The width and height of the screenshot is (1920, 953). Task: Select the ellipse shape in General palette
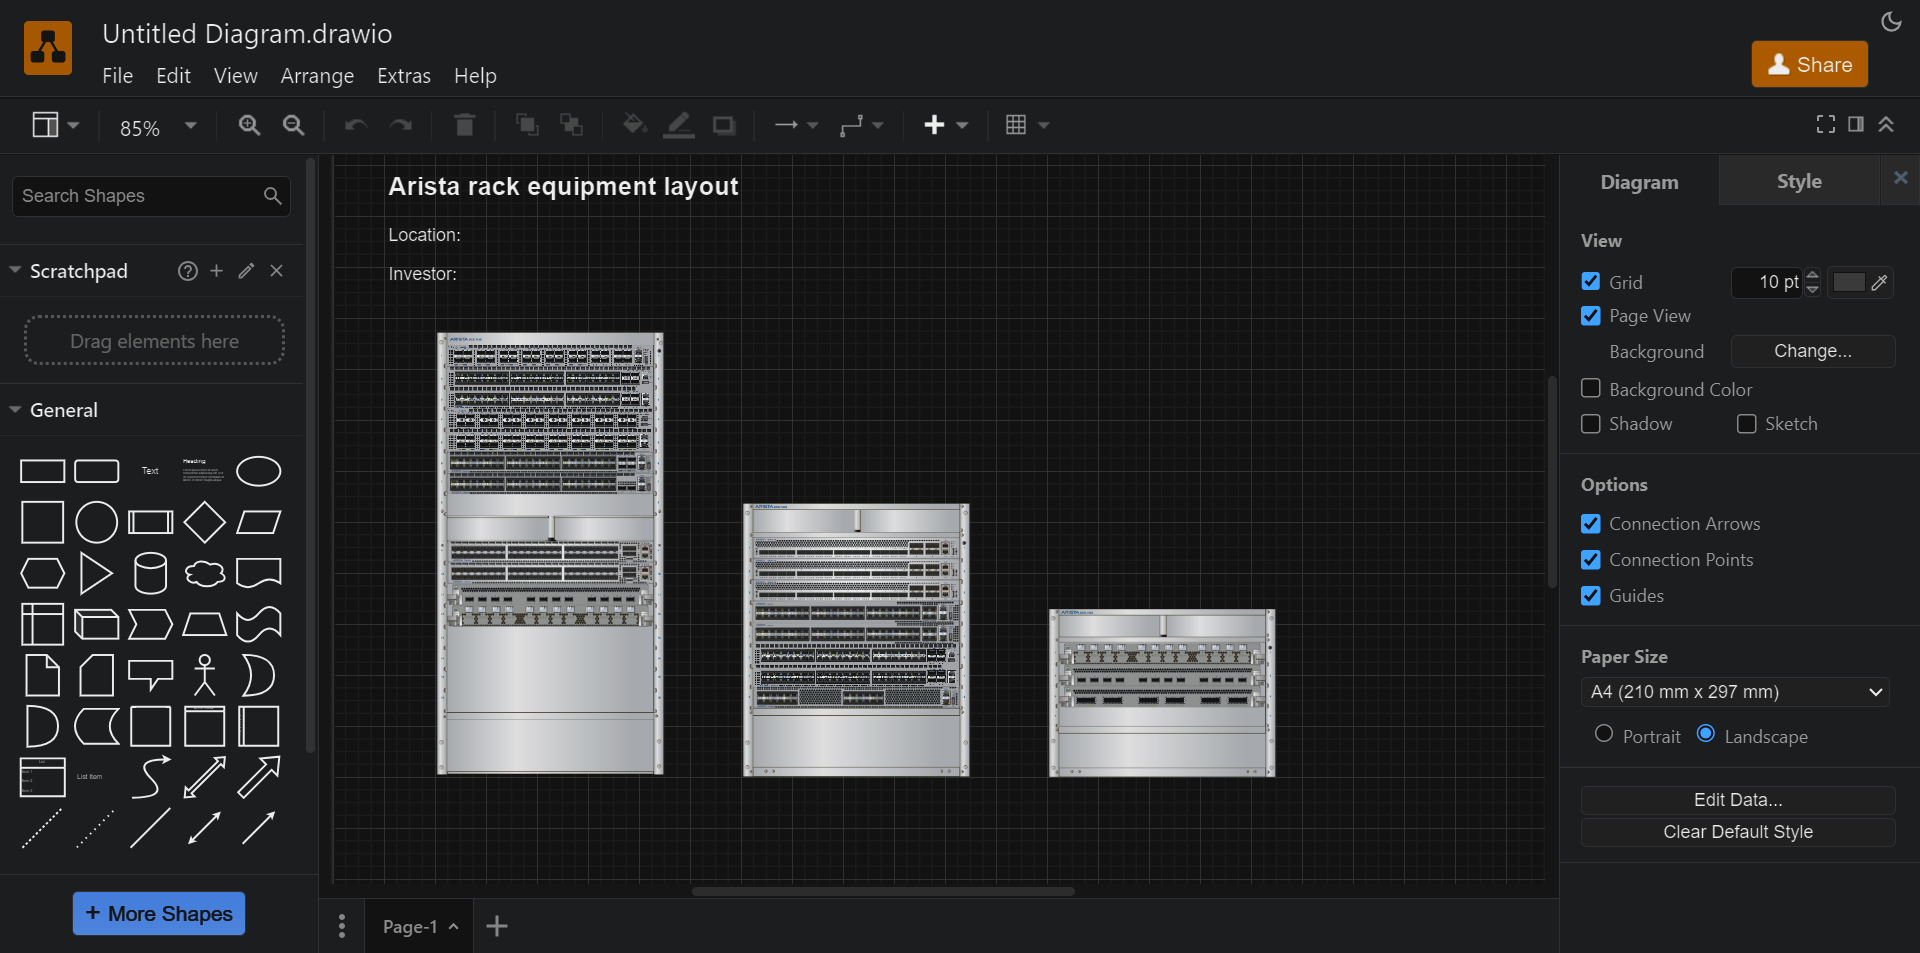click(x=258, y=471)
